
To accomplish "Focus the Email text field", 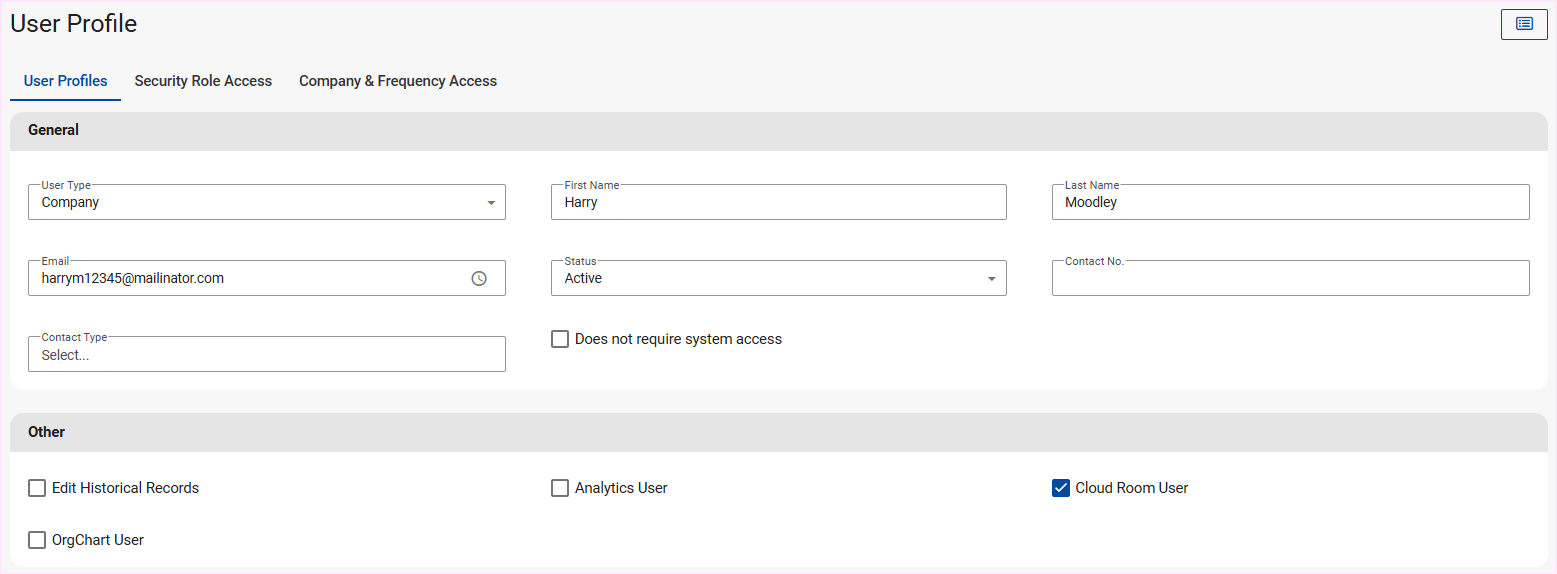I will 245,279.
